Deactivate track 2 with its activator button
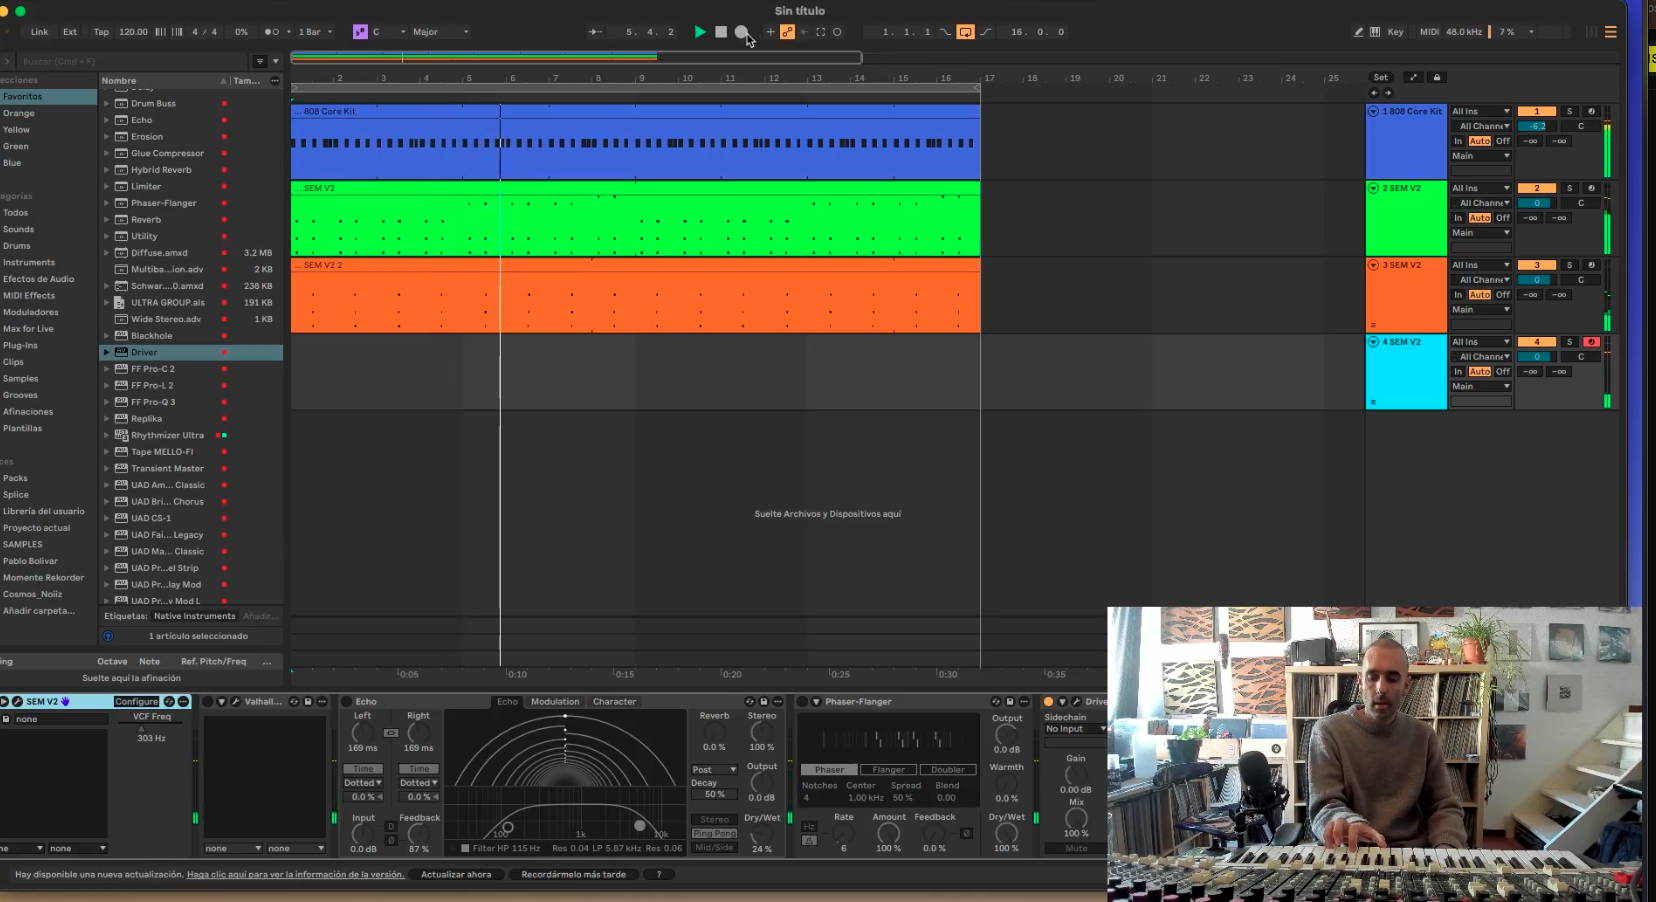Image resolution: width=1656 pixels, height=902 pixels. click(1537, 188)
